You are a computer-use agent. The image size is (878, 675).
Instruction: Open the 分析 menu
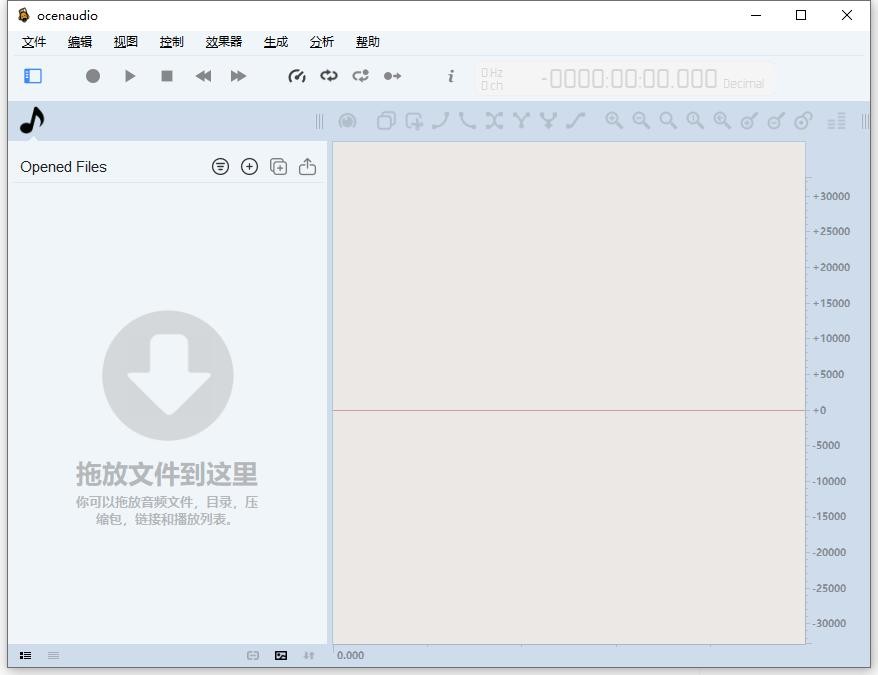pos(322,42)
